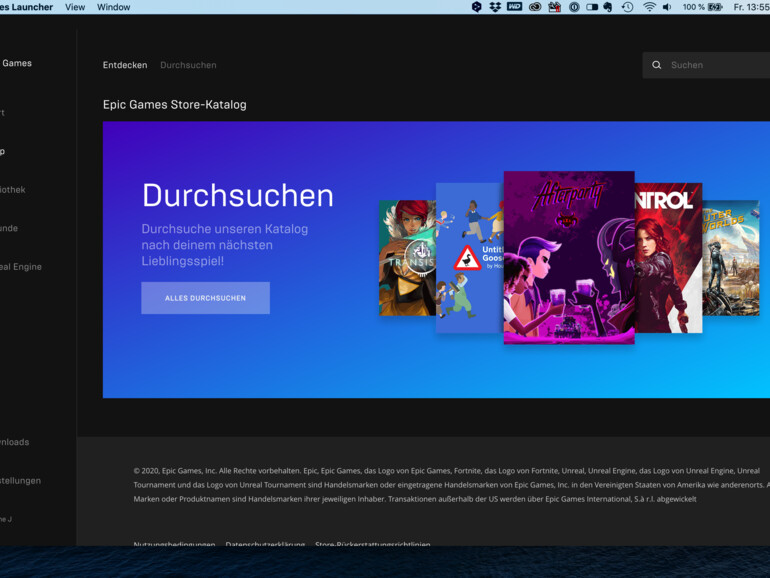The width and height of the screenshot is (770, 578).
Task: Open the Control game cover
Action: [x=668, y=258]
